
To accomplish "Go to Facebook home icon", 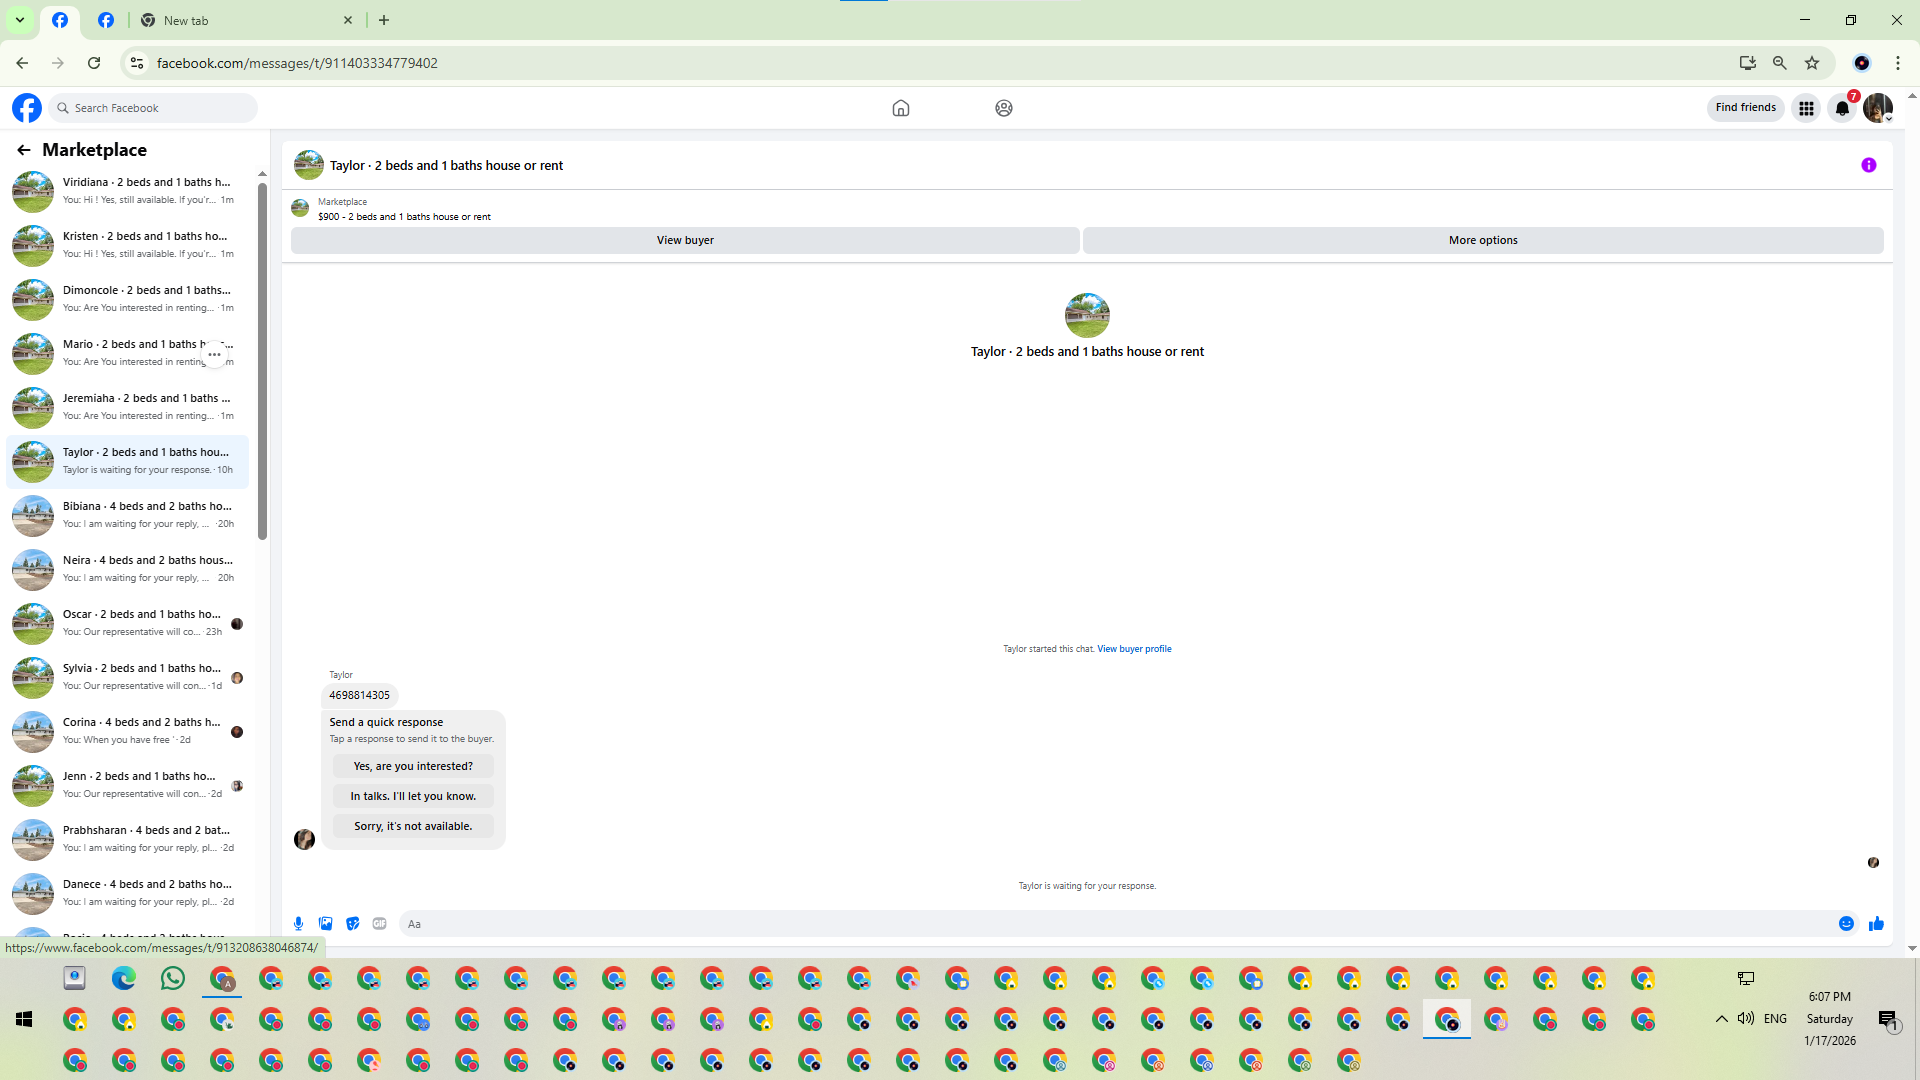I will tap(900, 108).
